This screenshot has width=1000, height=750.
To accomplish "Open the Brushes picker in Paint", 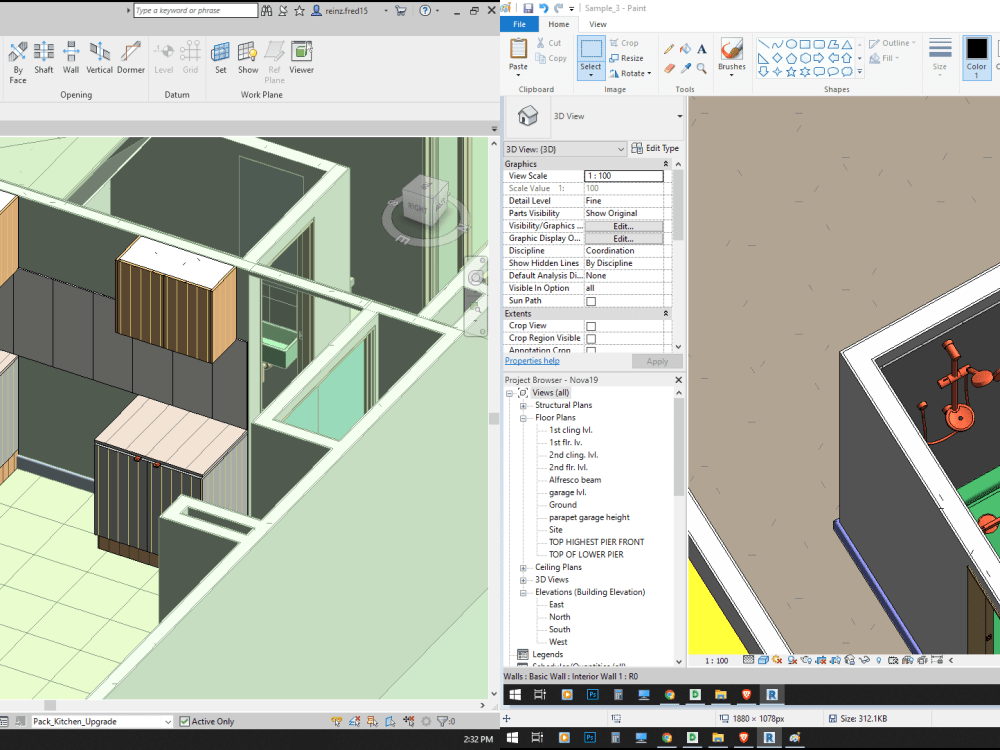I will 731,57.
